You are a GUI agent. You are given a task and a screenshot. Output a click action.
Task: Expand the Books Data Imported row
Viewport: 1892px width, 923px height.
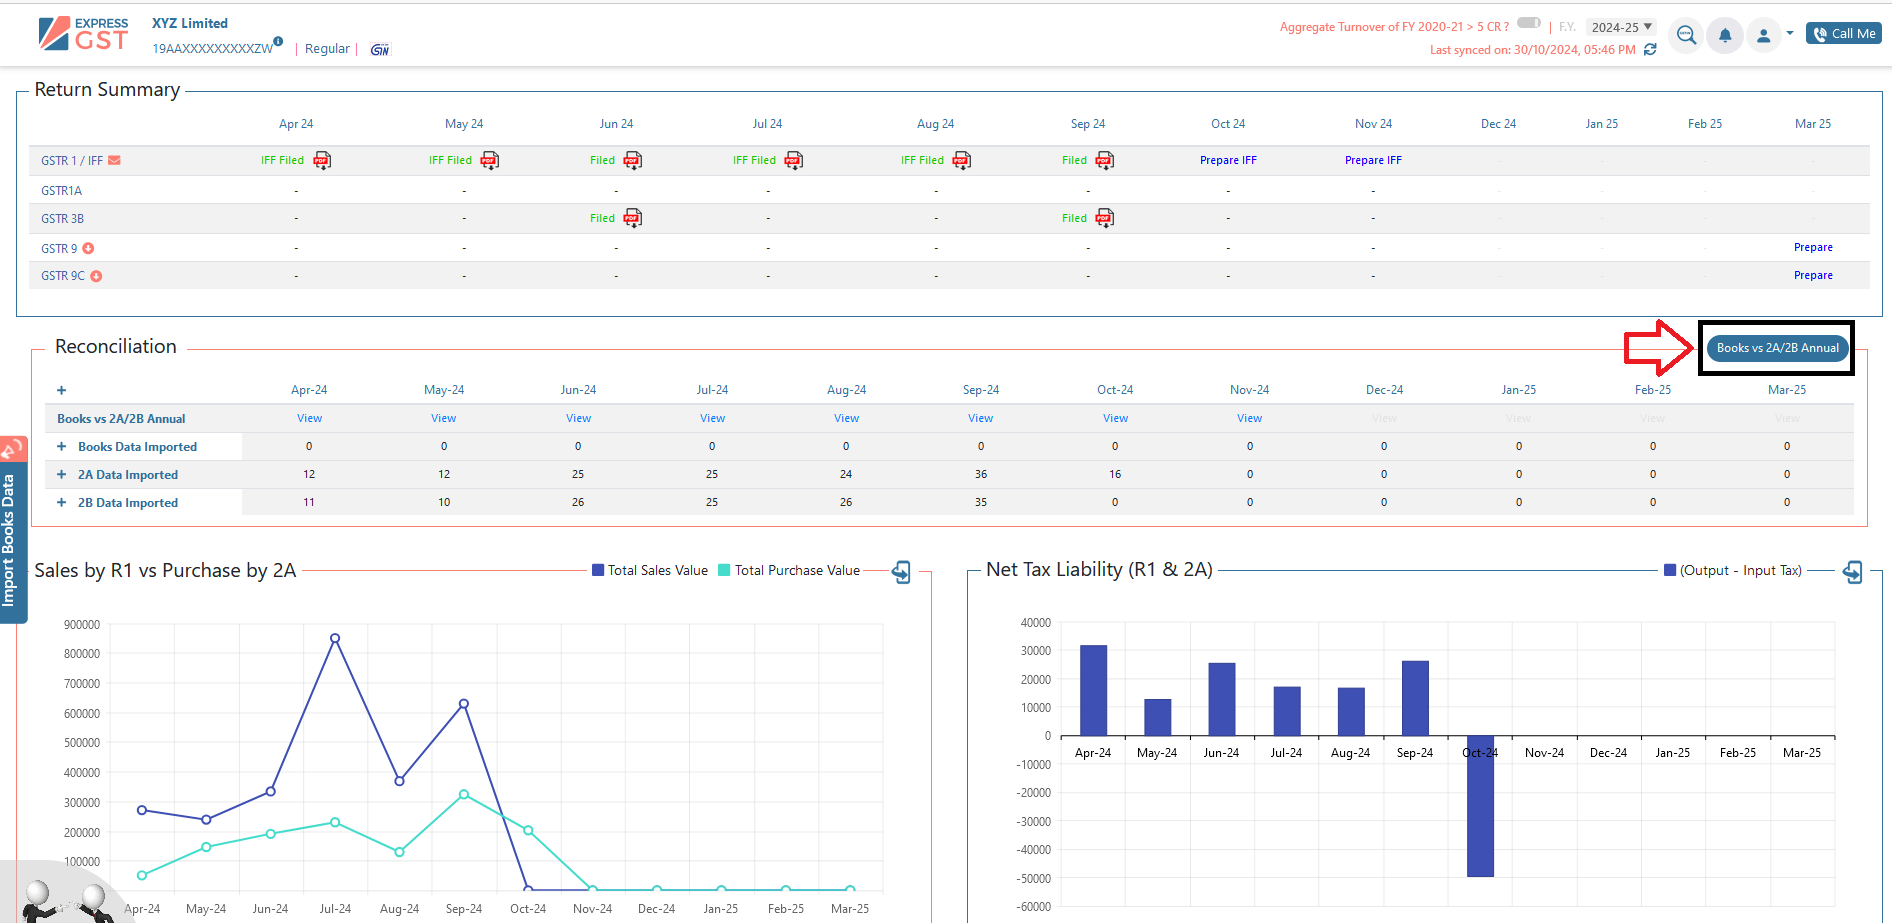(61, 447)
